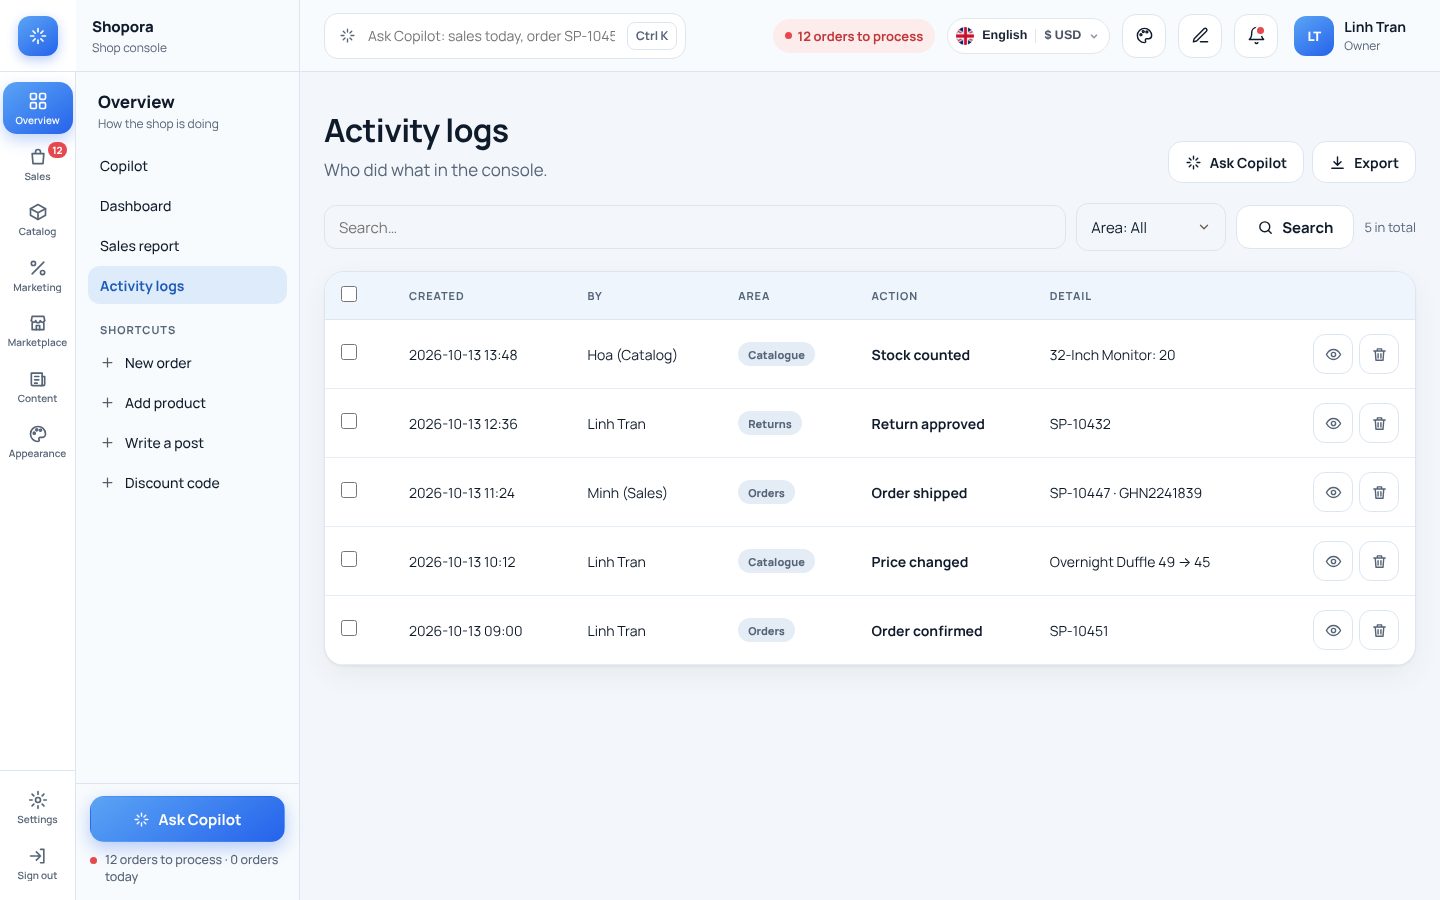Go to the Dashboard page

pyautogui.click(x=187, y=206)
